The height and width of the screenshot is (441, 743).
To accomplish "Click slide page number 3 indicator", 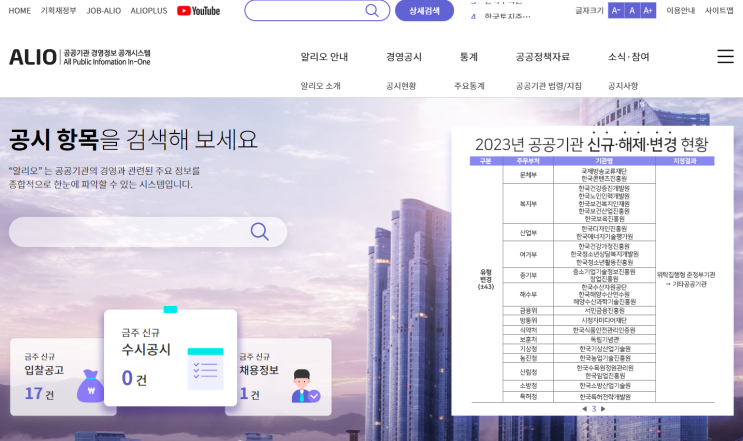I will tap(594, 409).
